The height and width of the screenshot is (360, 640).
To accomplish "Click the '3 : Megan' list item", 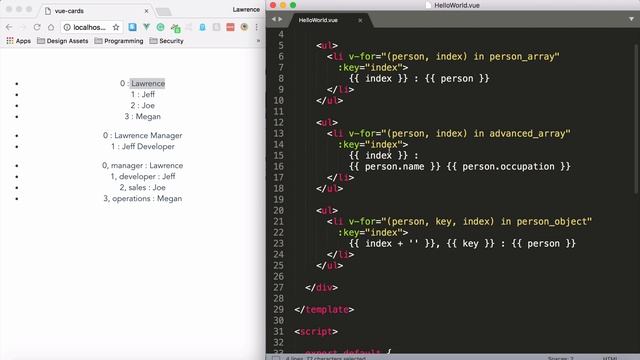I will coord(142,116).
